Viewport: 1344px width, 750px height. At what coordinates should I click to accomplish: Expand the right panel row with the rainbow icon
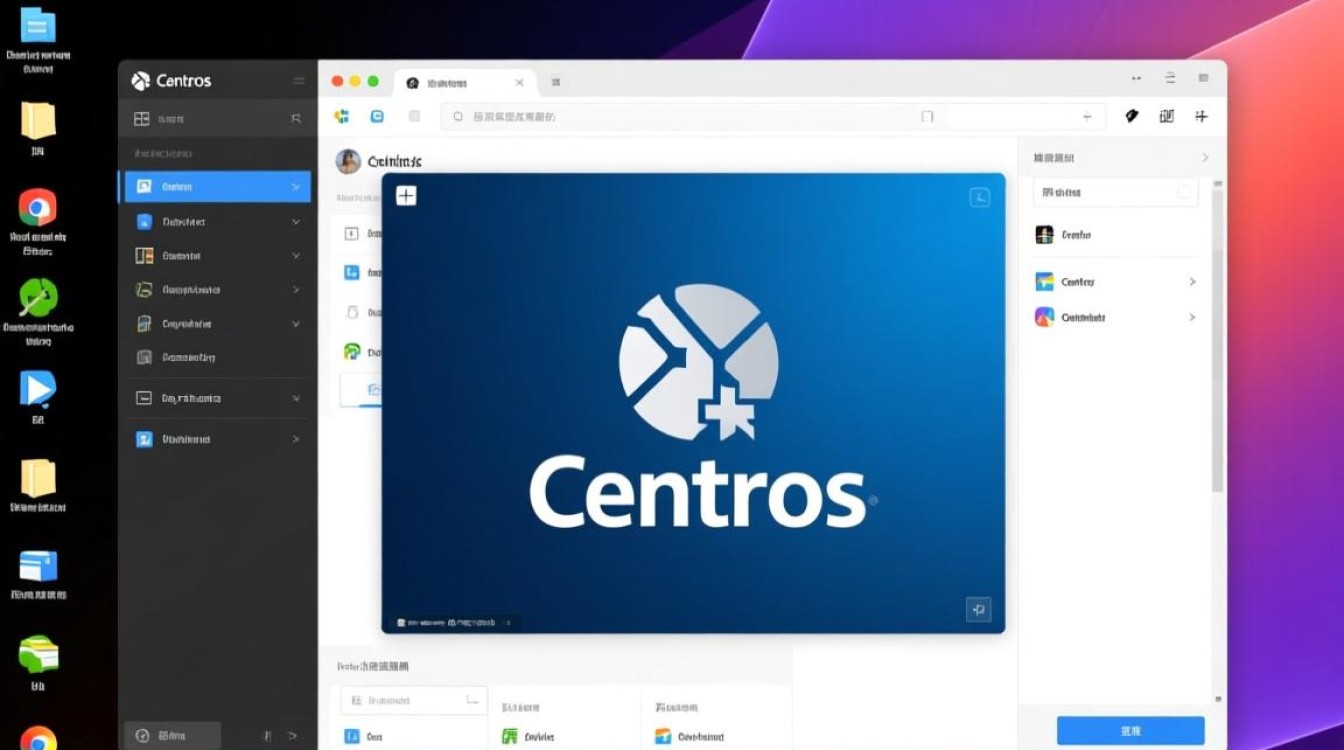pyautogui.click(x=1192, y=317)
